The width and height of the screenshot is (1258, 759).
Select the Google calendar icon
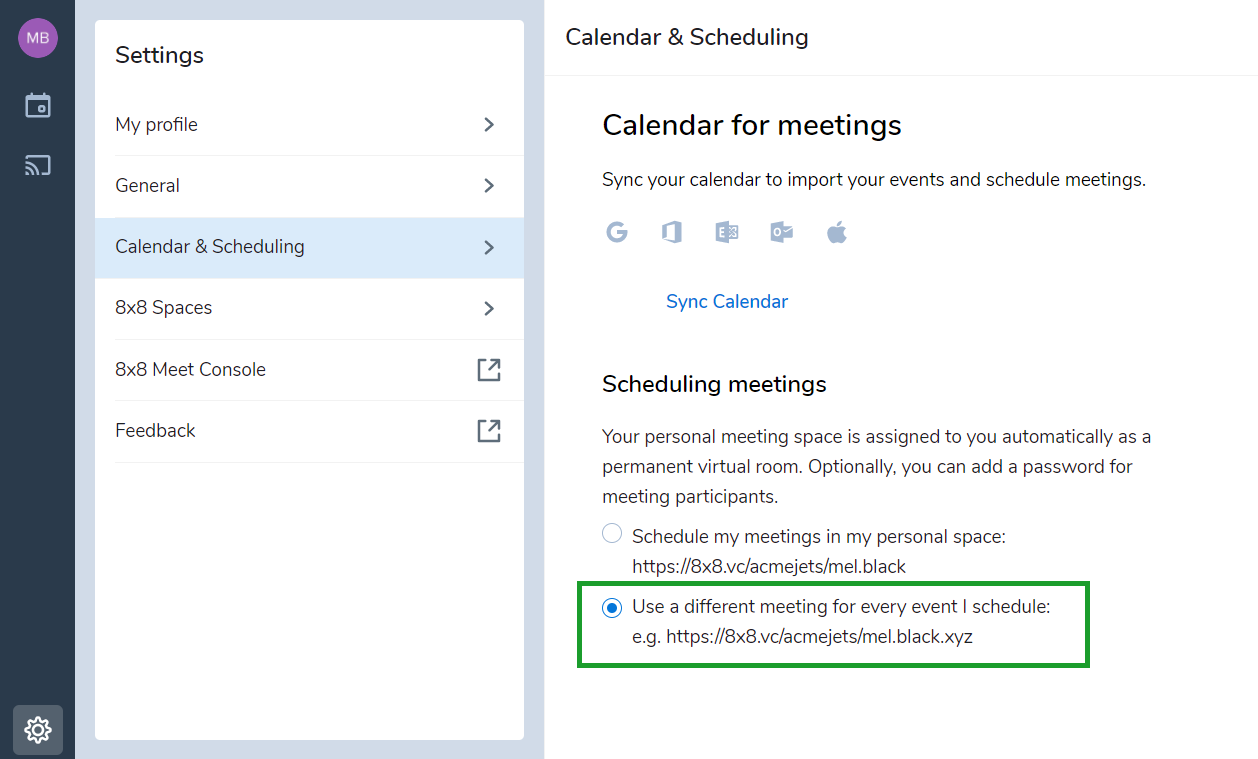(x=617, y=232)
